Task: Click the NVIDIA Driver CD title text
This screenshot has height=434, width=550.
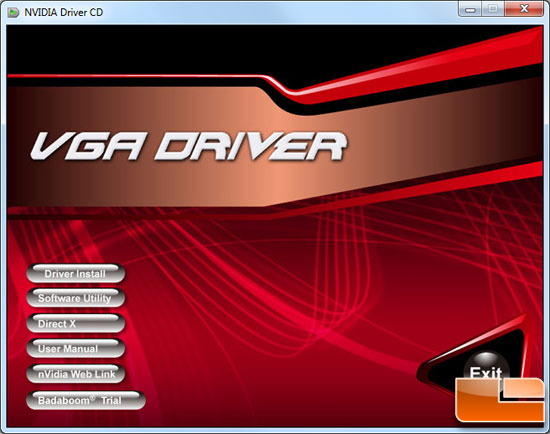Action: 63,13
